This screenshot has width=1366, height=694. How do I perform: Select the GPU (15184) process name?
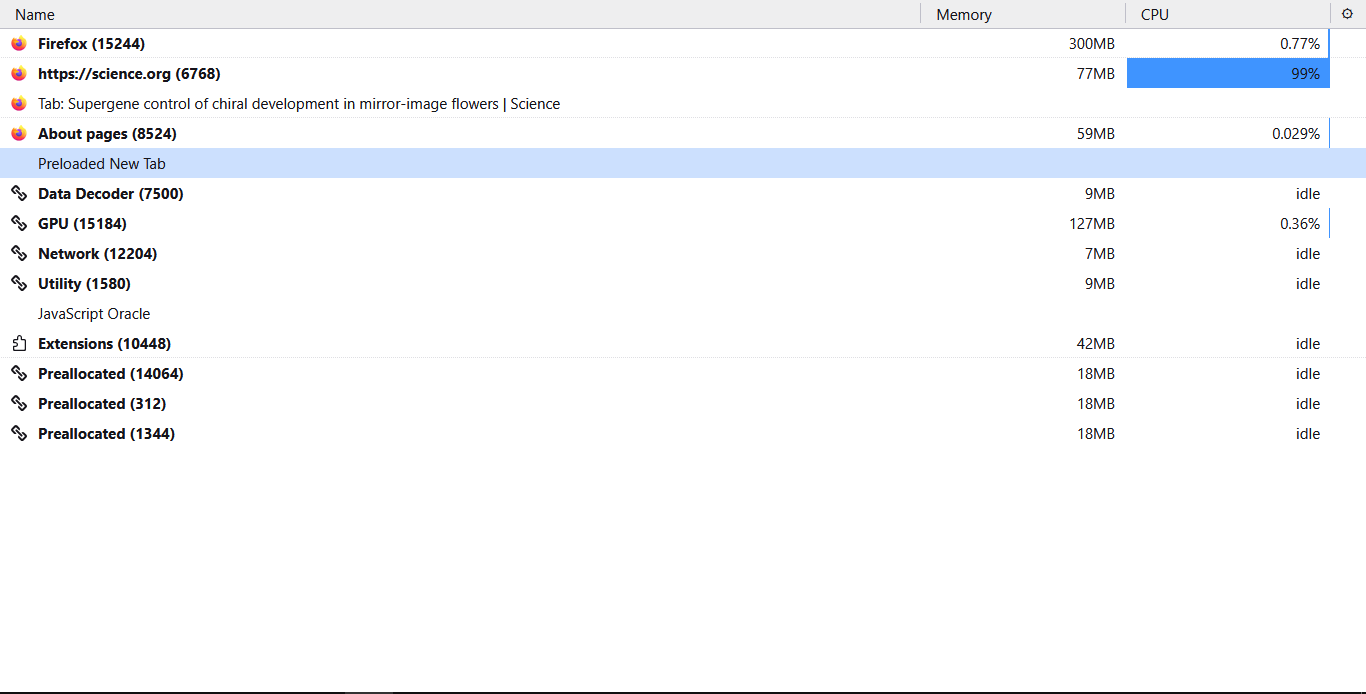click(82, 224)
